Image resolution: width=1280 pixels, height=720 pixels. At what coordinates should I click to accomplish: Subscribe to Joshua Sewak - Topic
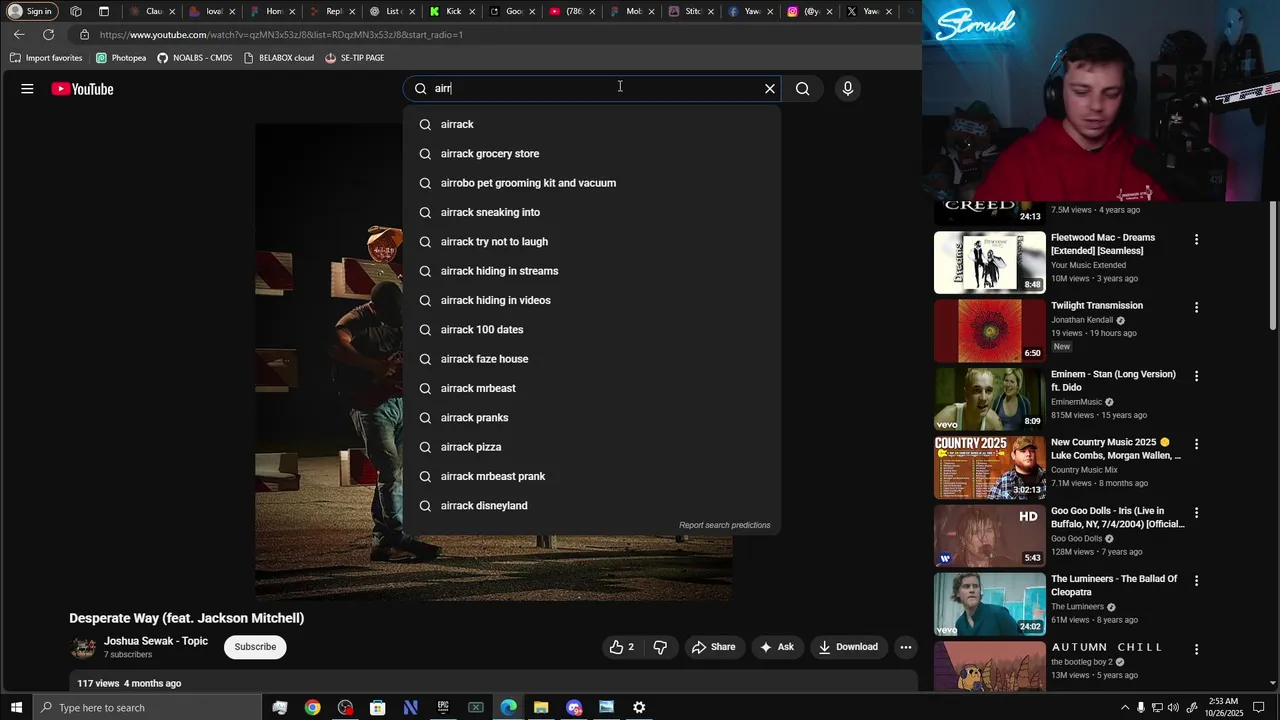click(x=255, y=647)
